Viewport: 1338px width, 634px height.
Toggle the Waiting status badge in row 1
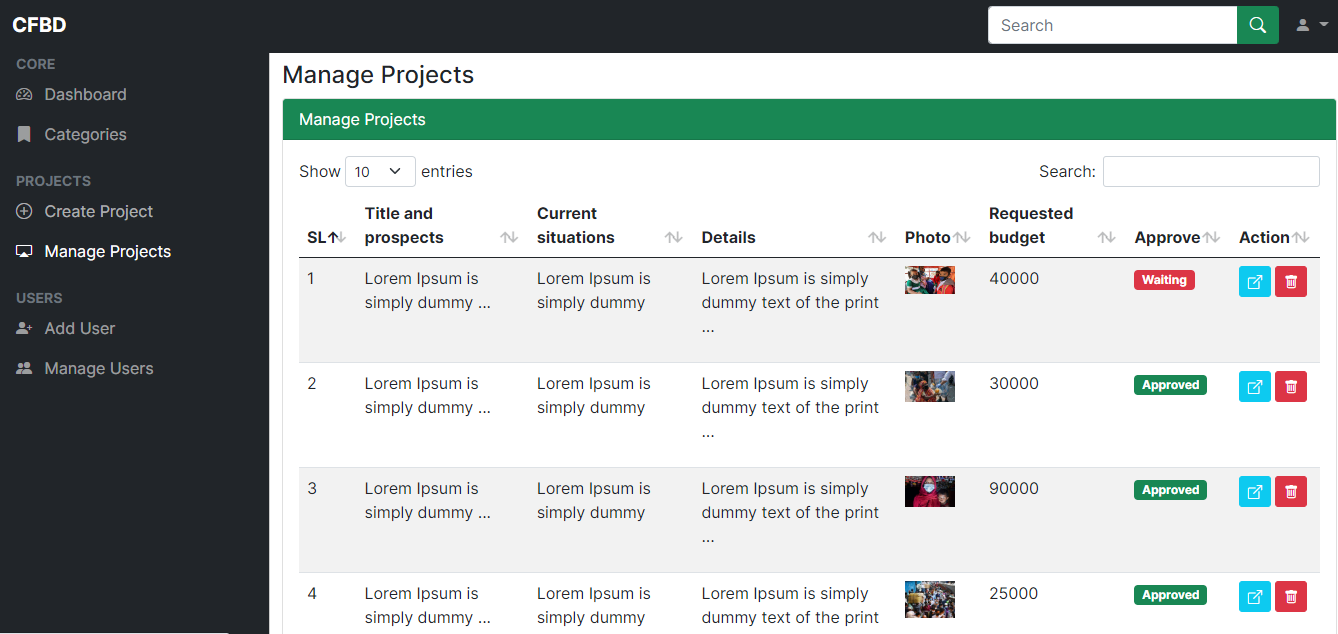pyautogui.click(x=1164, y=280)
